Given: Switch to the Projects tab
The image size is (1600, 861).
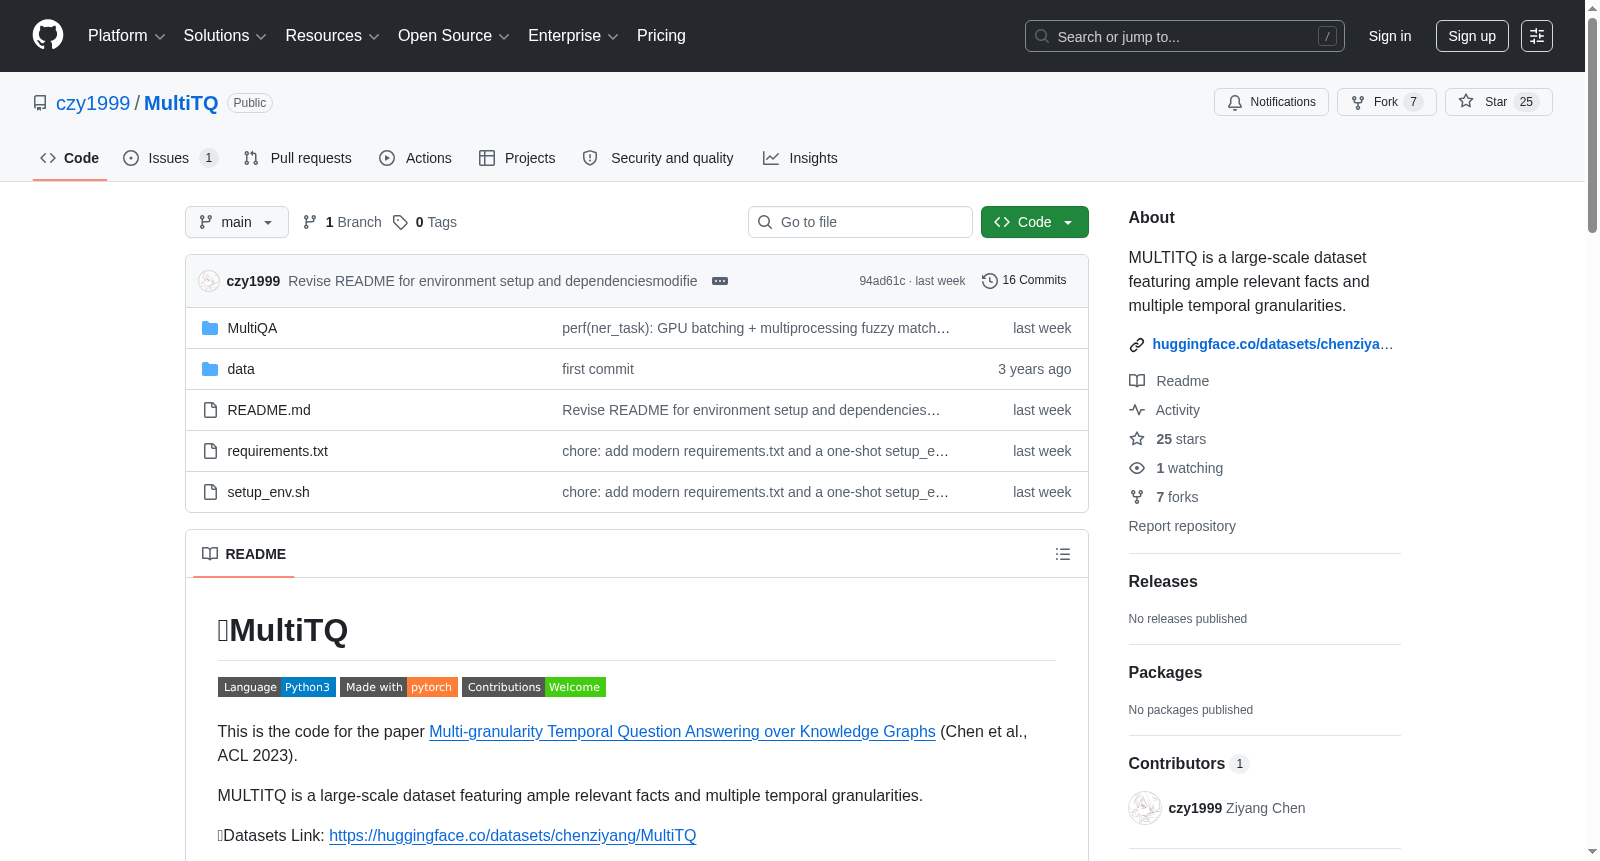Looking at the screenshot, I should [517, 158].
